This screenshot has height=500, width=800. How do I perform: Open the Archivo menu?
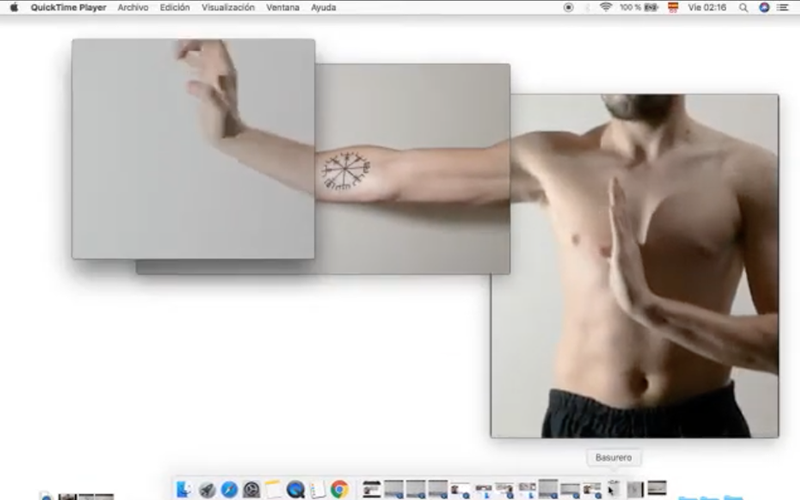[x=132, y=7]
